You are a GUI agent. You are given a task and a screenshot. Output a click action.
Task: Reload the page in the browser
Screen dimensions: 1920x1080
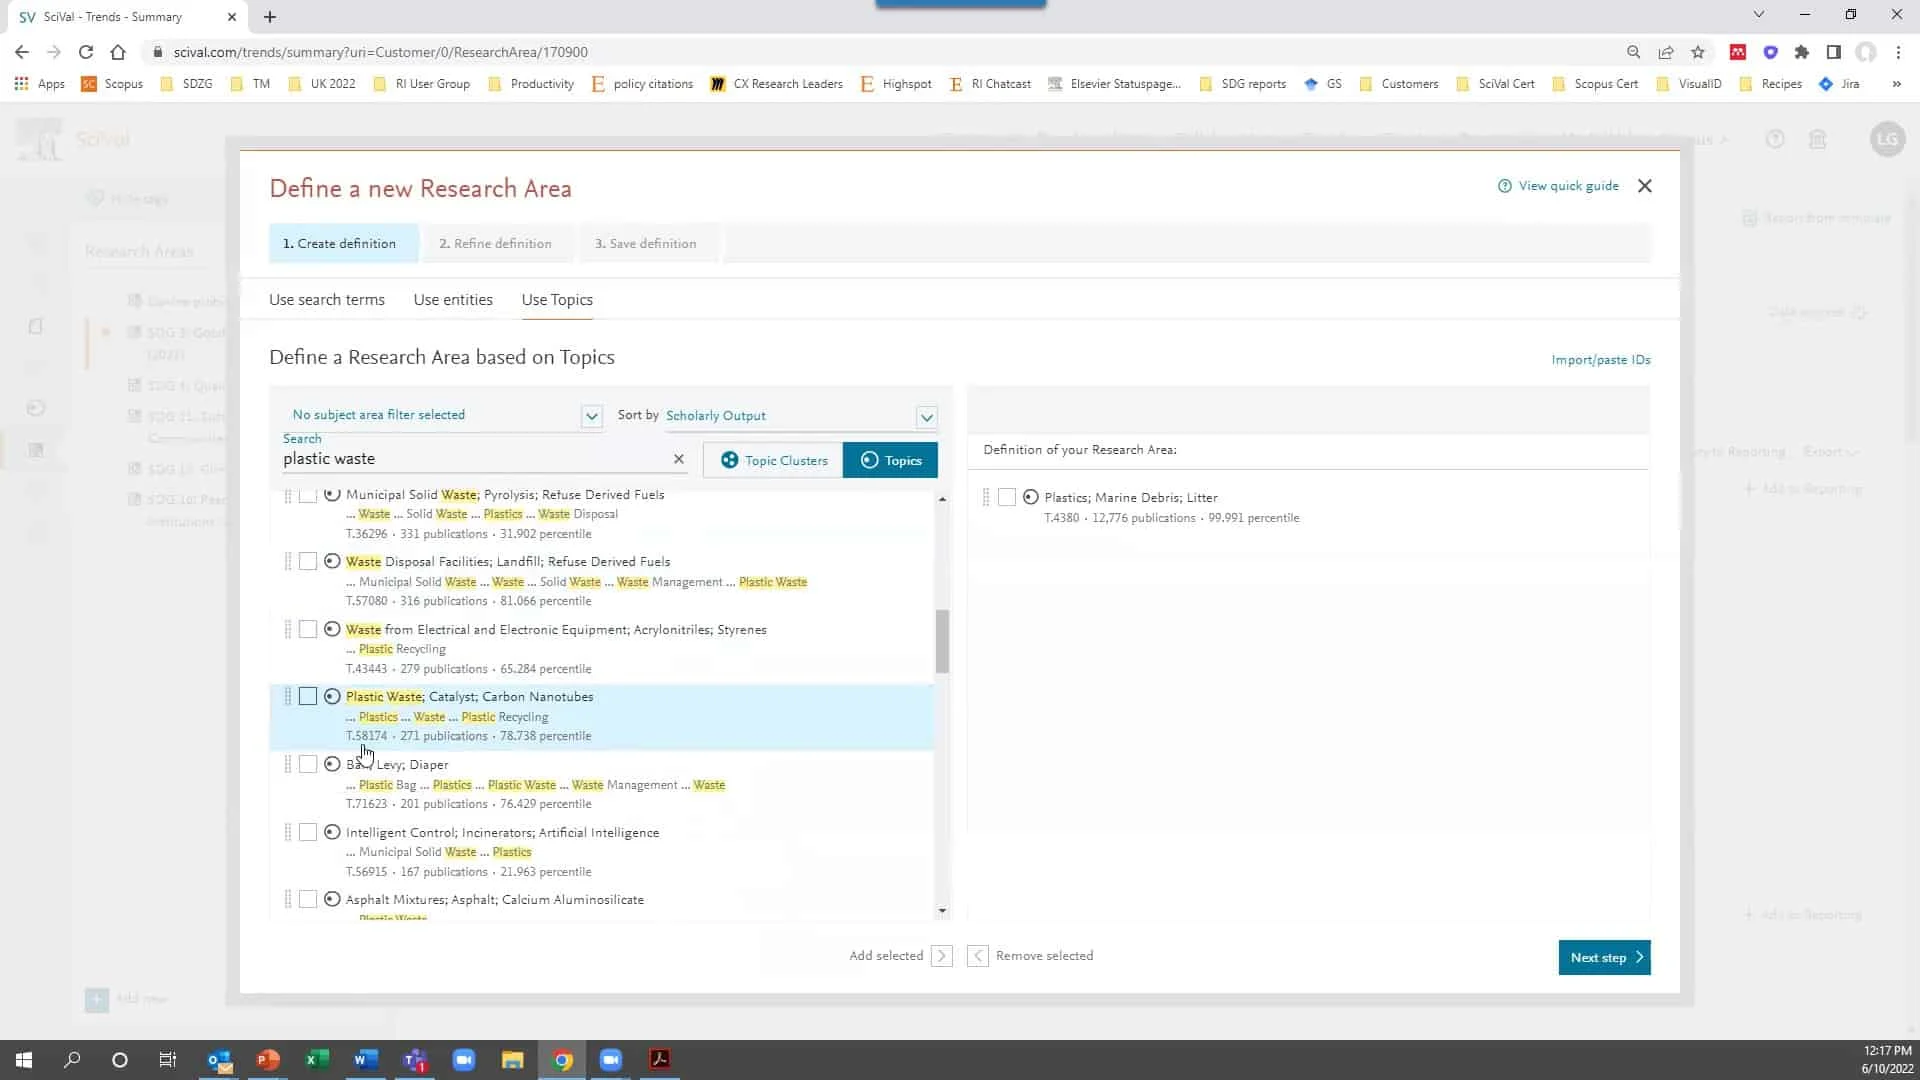click(86, 52)
